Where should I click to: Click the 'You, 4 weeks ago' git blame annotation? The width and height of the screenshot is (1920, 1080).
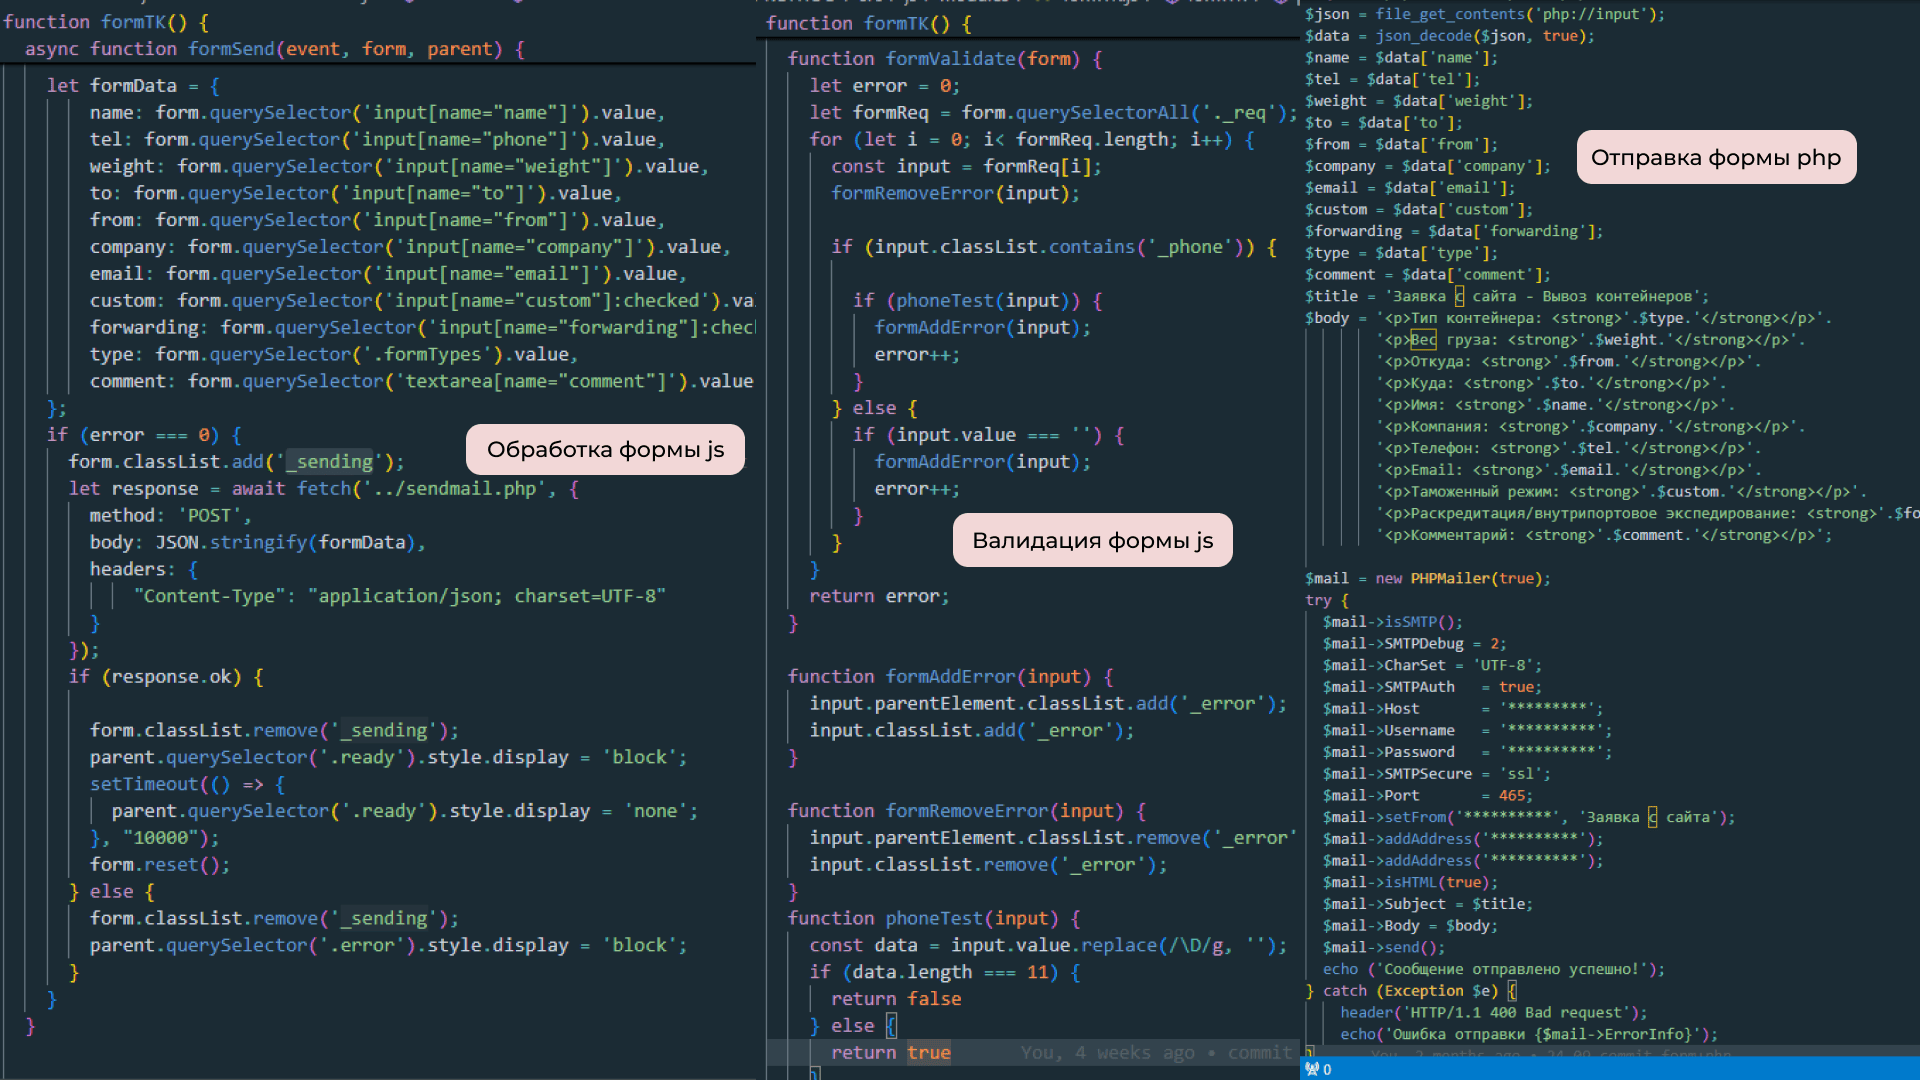pos(1157,1053)
